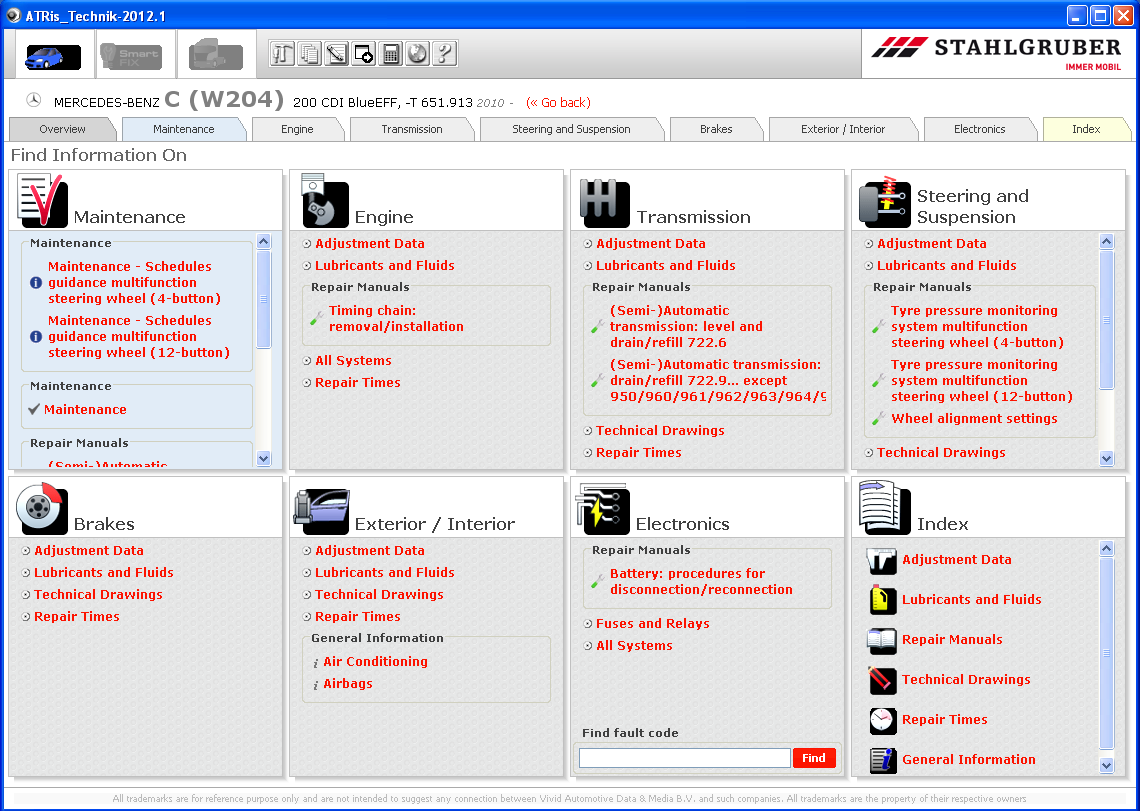Click the Stahlgruber logo
The width and height of the screenshot is (1140, 811).
(x=997, y=54)
